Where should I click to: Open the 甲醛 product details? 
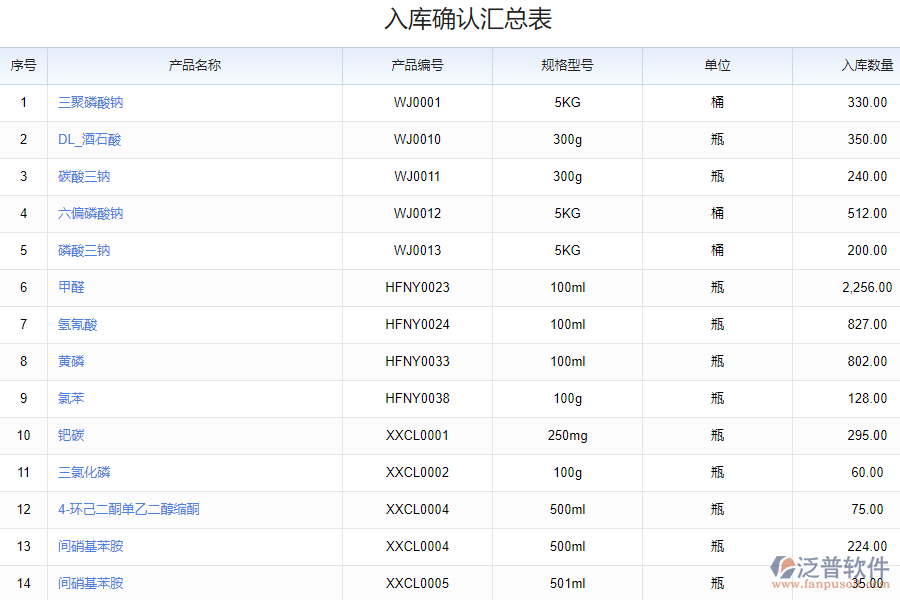(x=71, y=288)
